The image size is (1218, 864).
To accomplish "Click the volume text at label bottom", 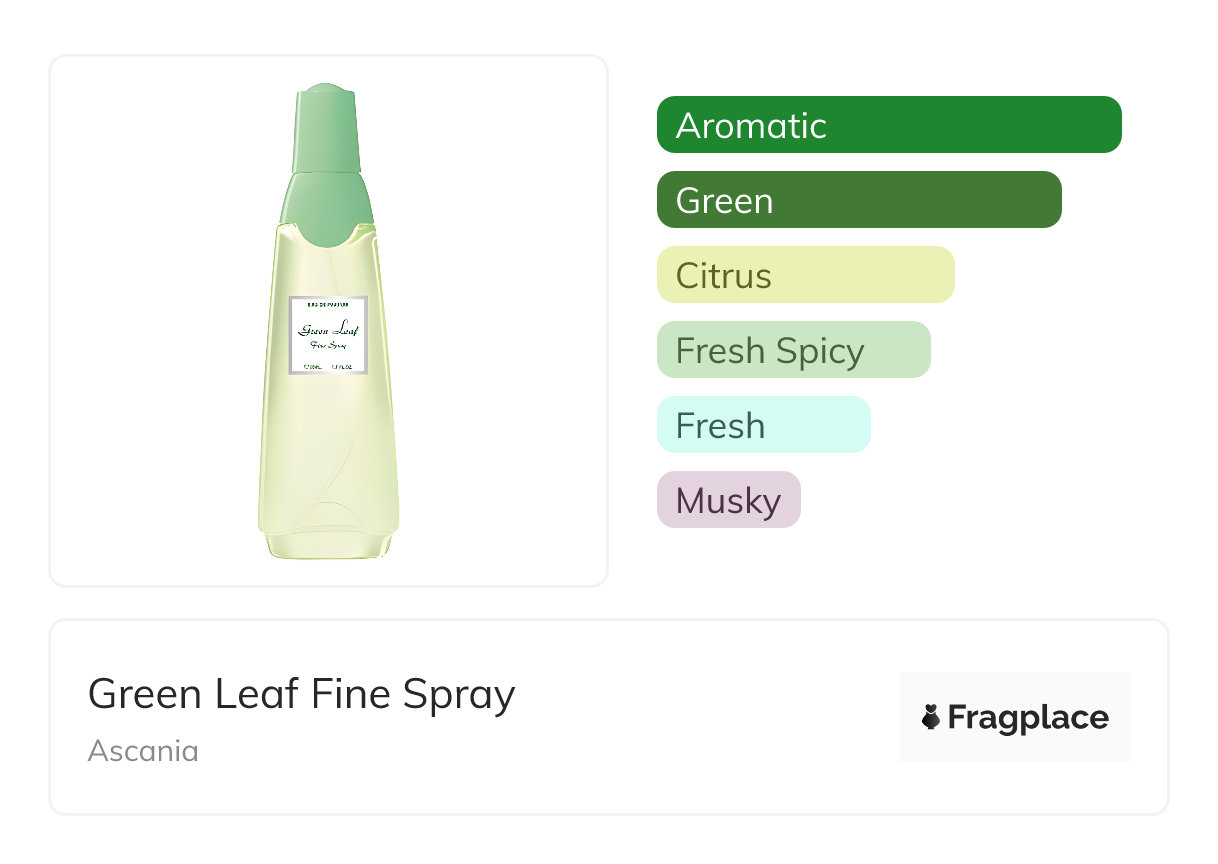I will click(x=328, y=366).
